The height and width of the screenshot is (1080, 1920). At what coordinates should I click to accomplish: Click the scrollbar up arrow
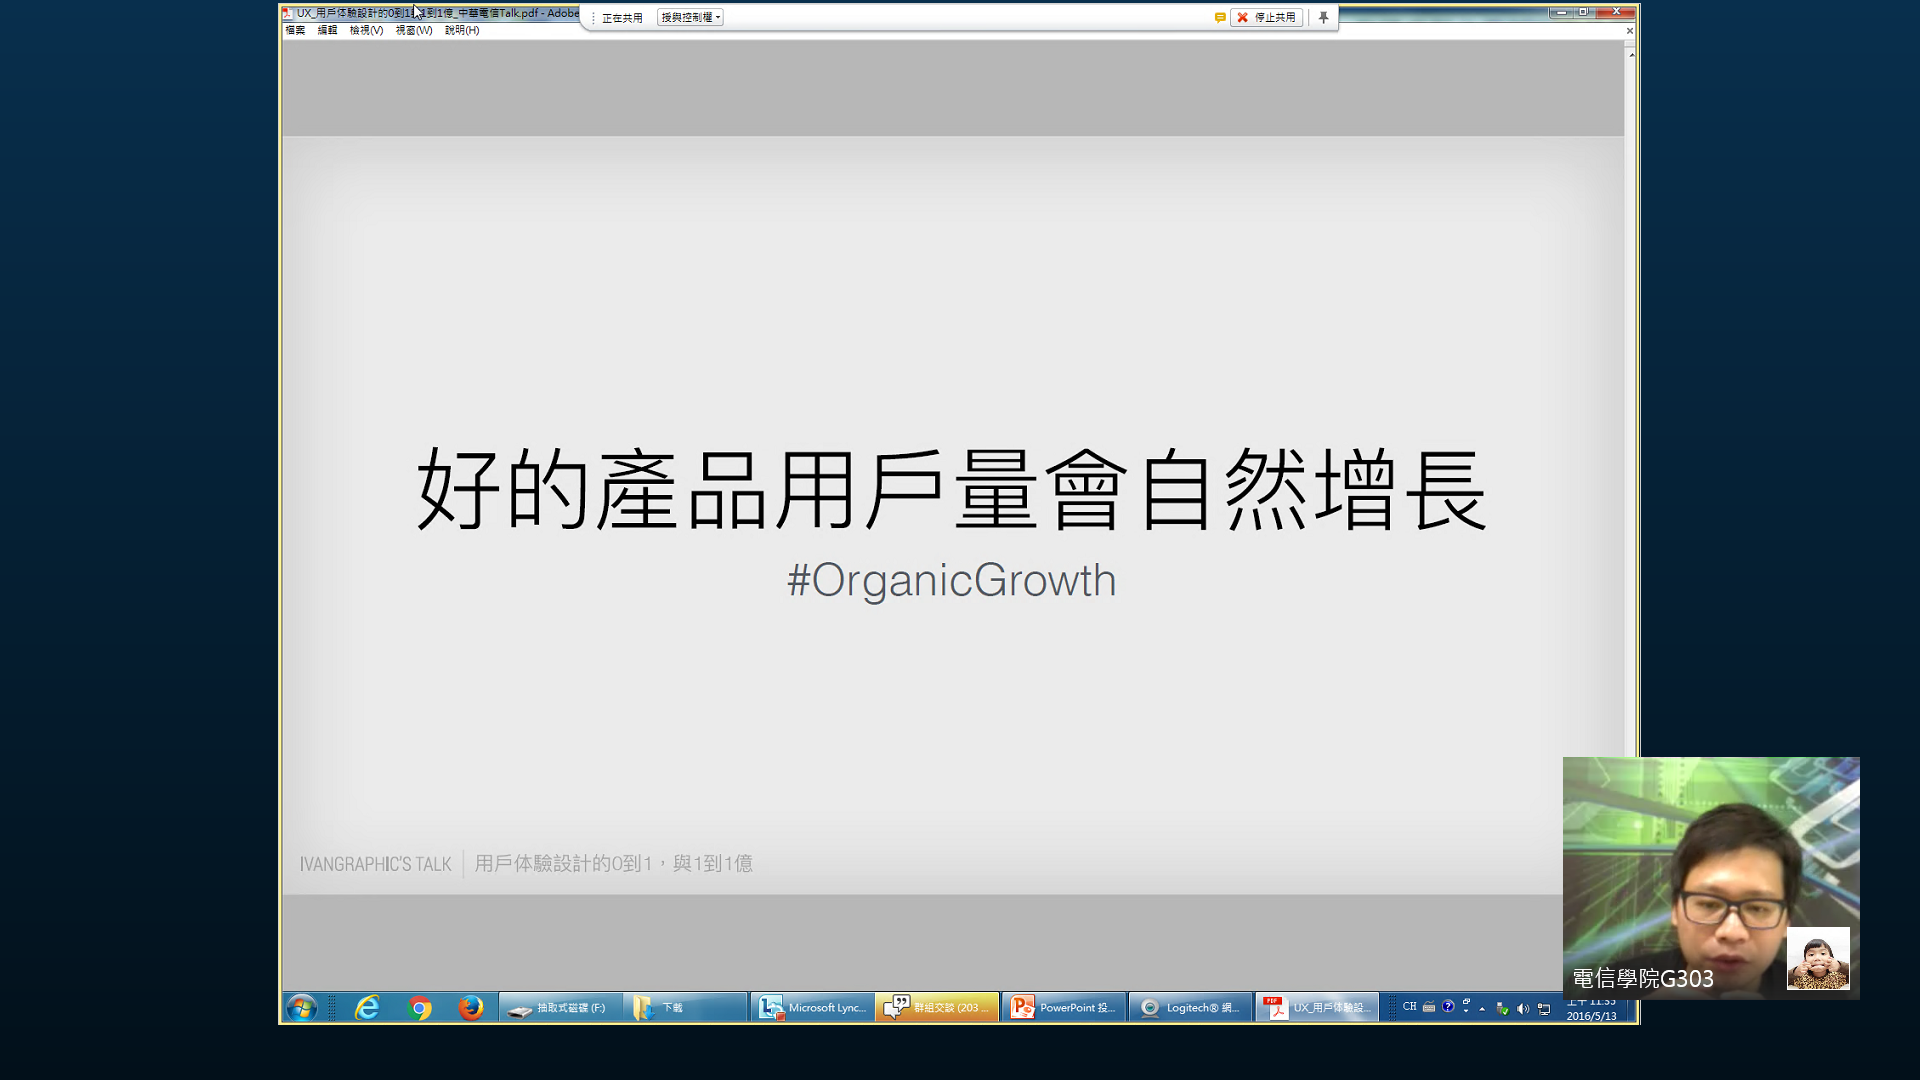[x=1631, y=55]
